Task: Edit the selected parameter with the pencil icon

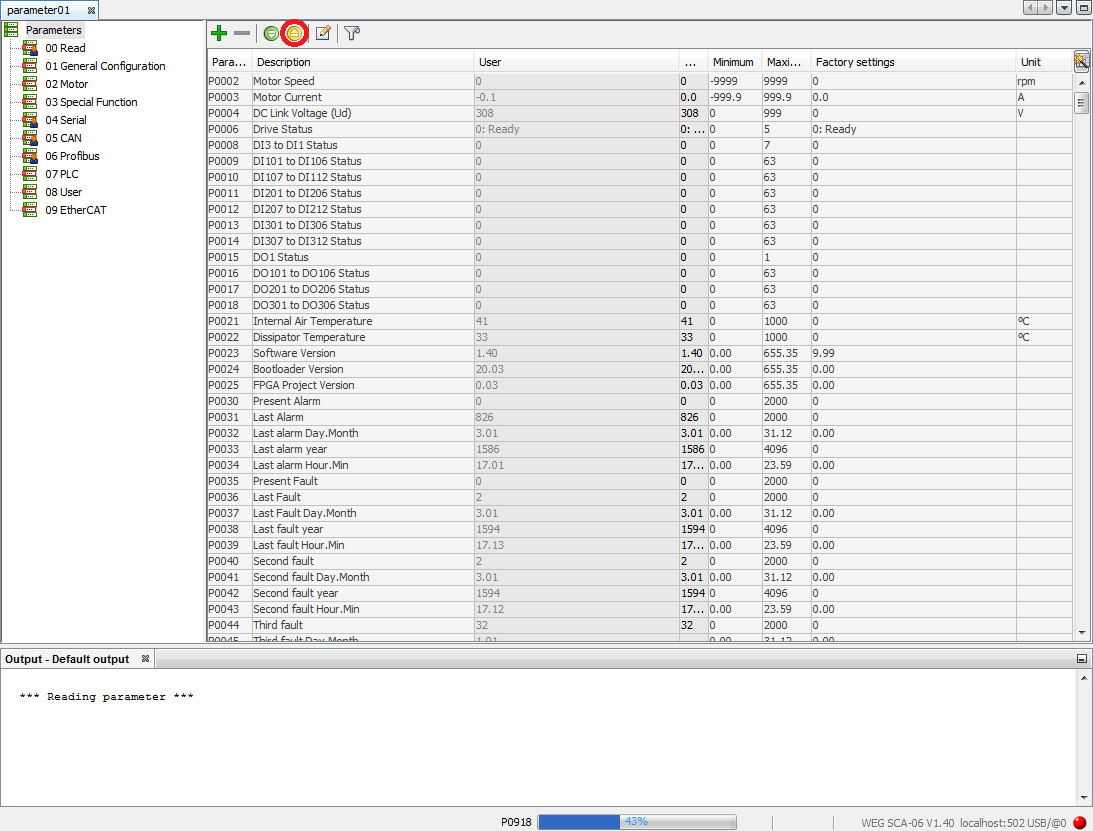Action: [x=323, y=33]
